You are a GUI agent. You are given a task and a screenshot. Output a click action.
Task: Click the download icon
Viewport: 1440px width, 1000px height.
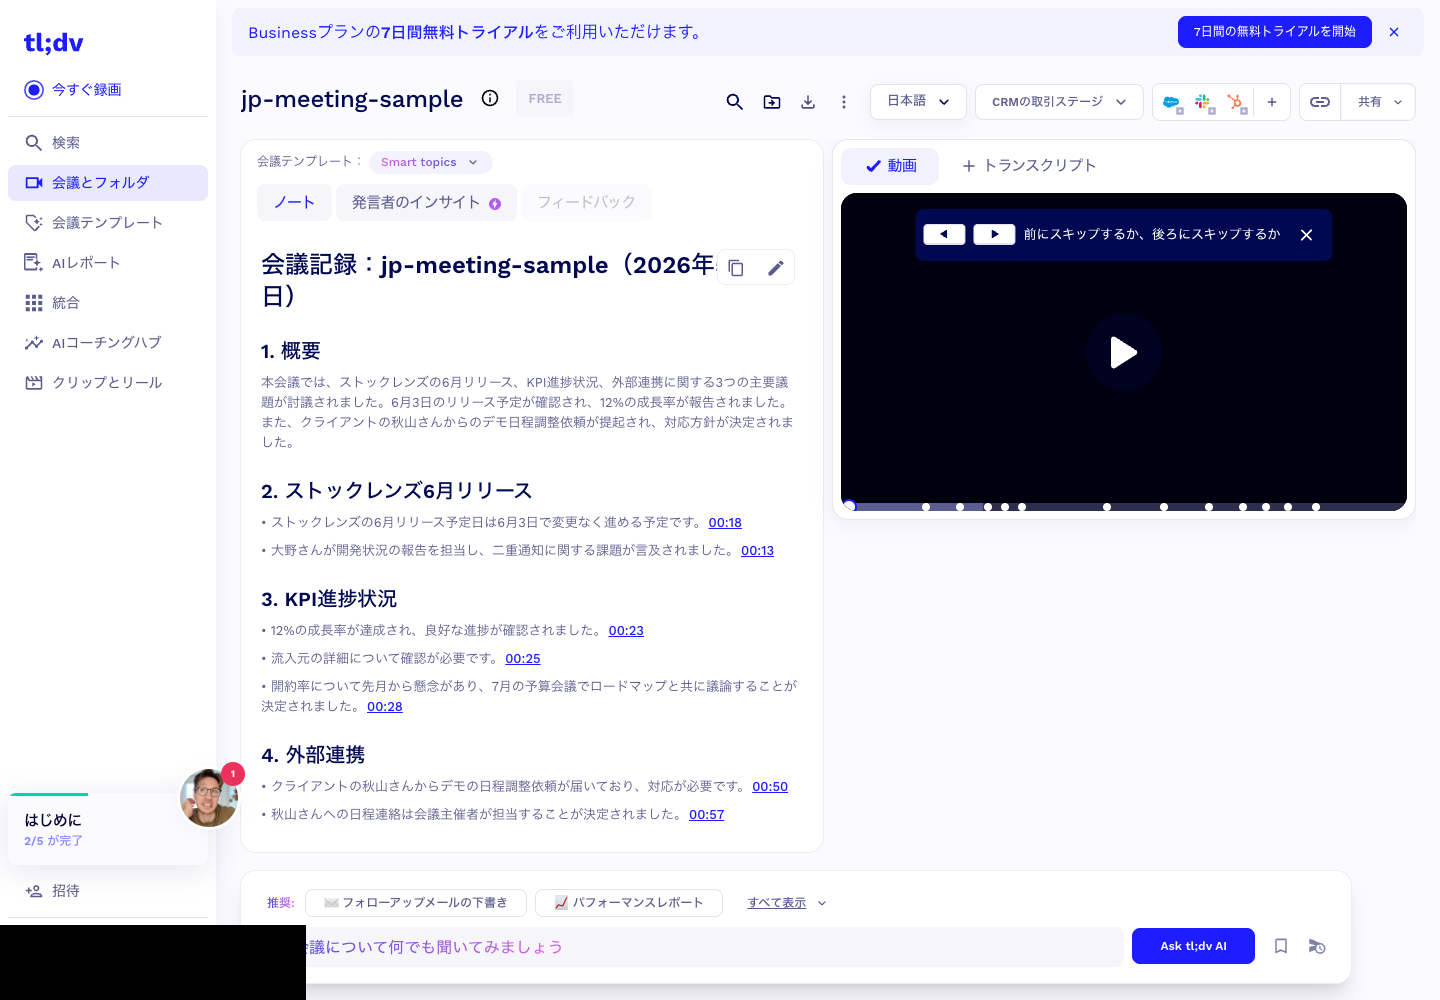(x=808, y=102)
